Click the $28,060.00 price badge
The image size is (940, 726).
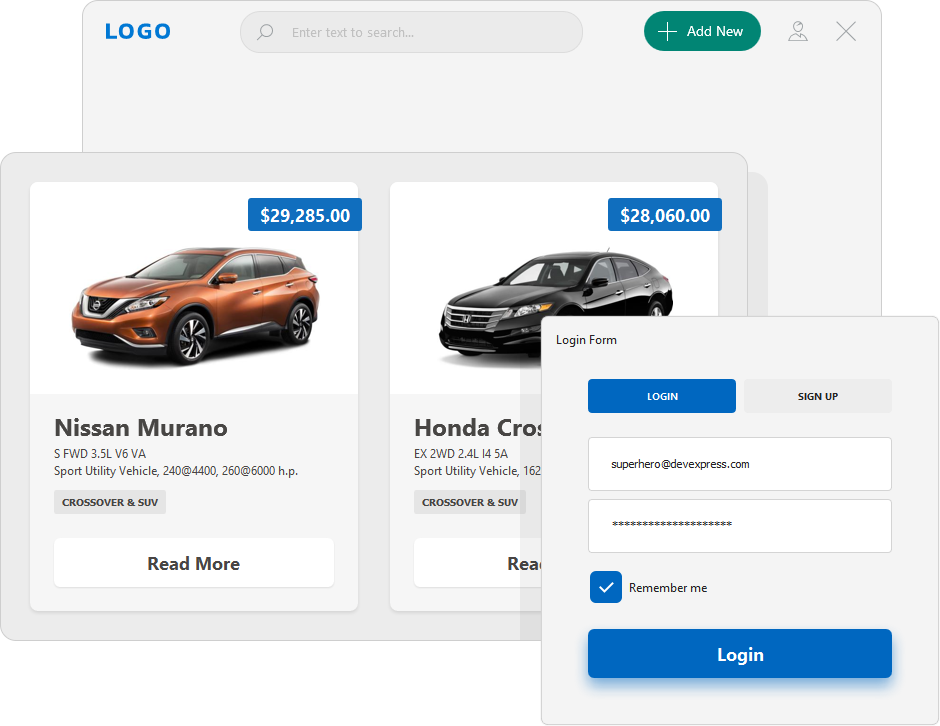pos(664,214)
